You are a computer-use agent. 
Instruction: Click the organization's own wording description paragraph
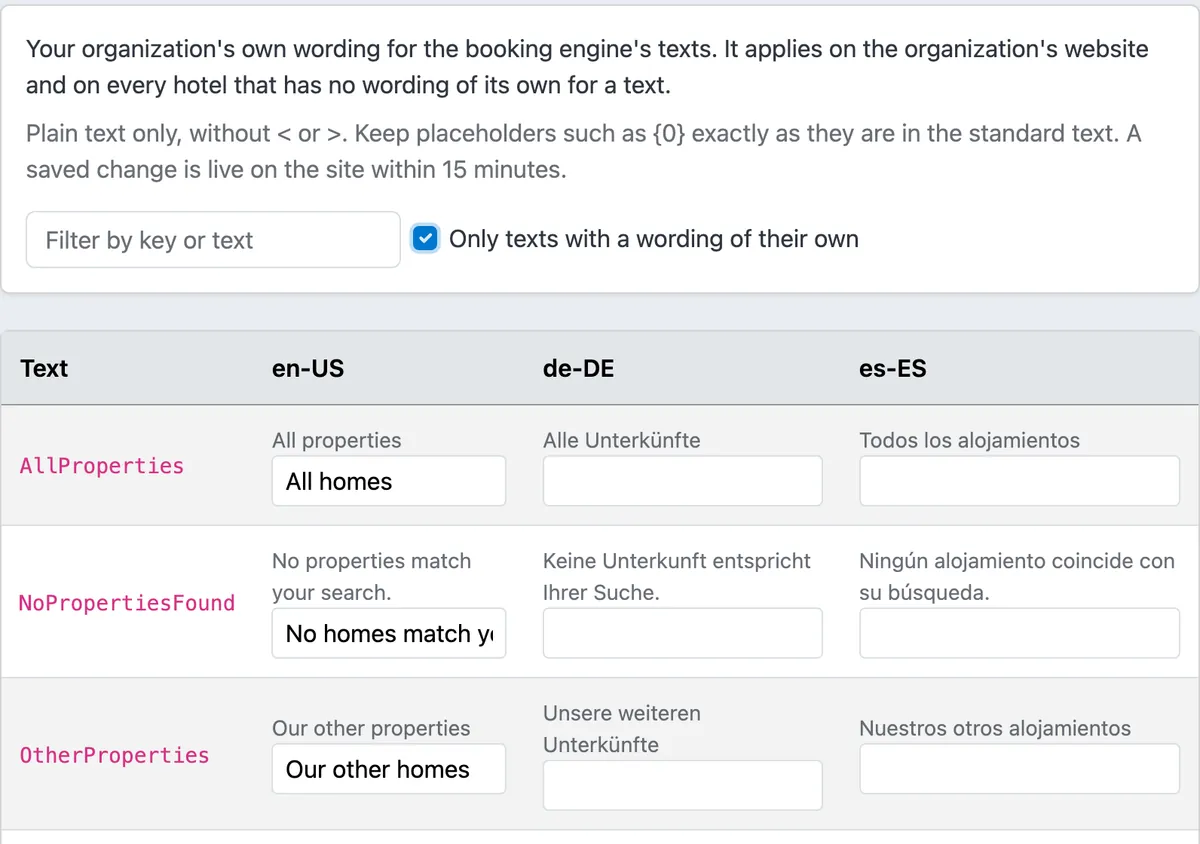coord(587,67)
